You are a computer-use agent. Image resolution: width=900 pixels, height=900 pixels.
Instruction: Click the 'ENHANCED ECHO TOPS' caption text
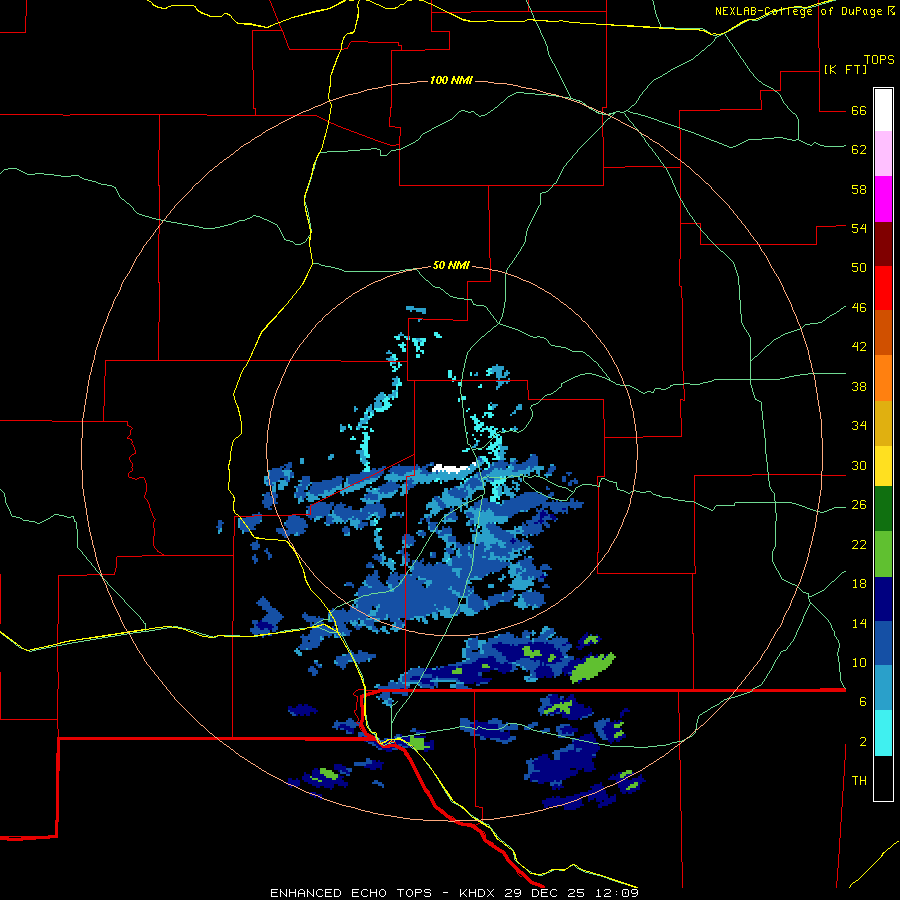tap(351, 893)
